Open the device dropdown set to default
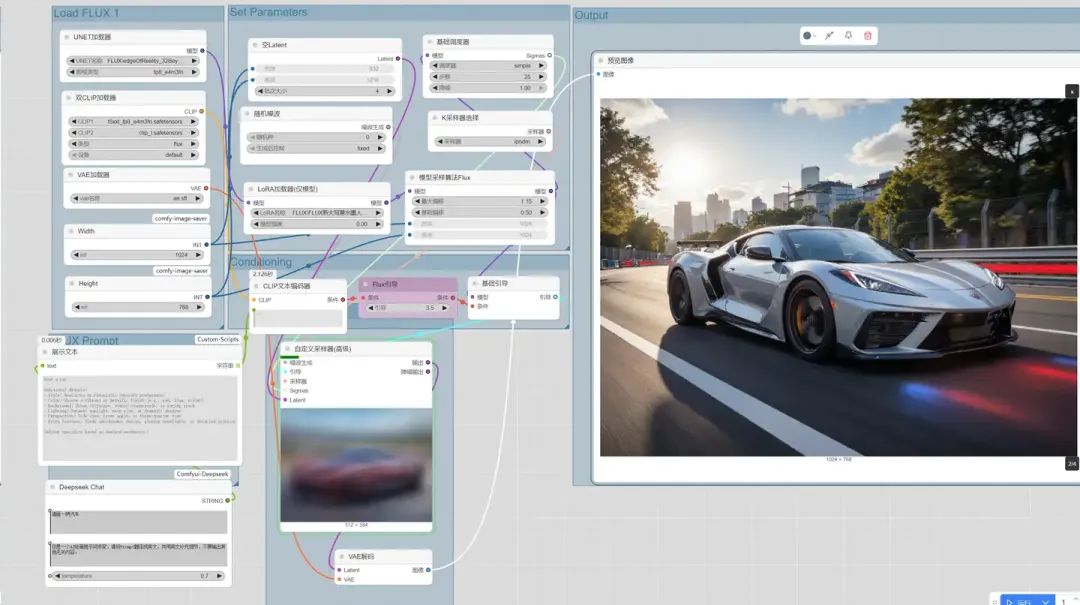This screenshot has width=1080, height=605. pos(134,155)
